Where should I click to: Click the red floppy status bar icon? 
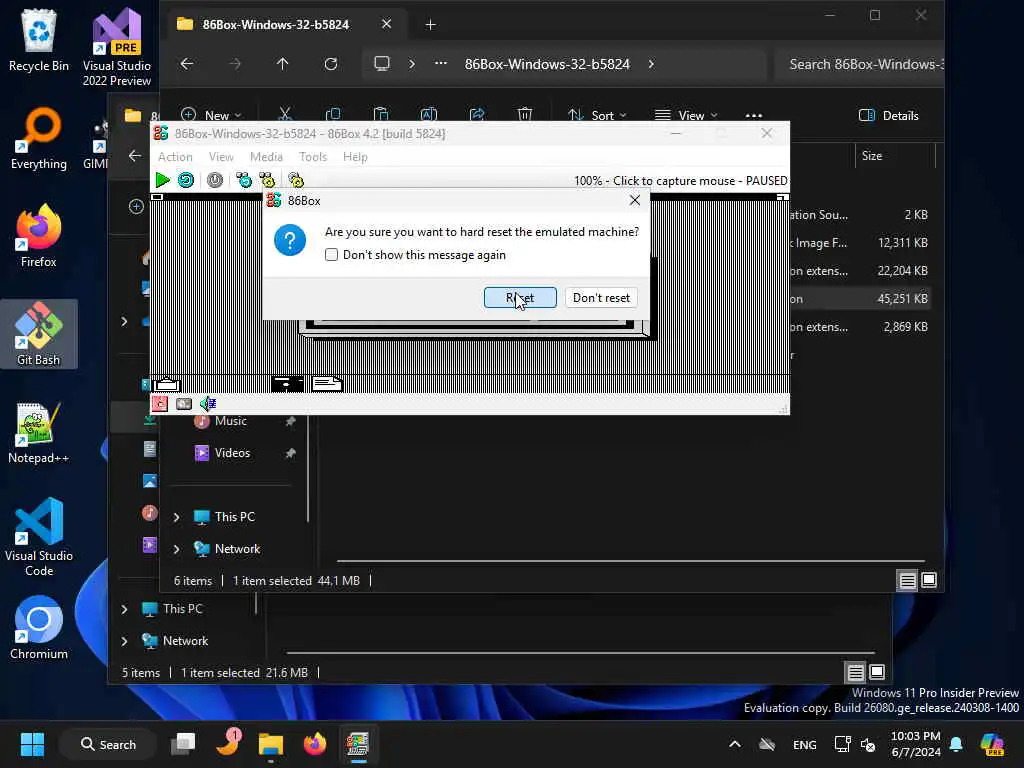coord(159,404)
